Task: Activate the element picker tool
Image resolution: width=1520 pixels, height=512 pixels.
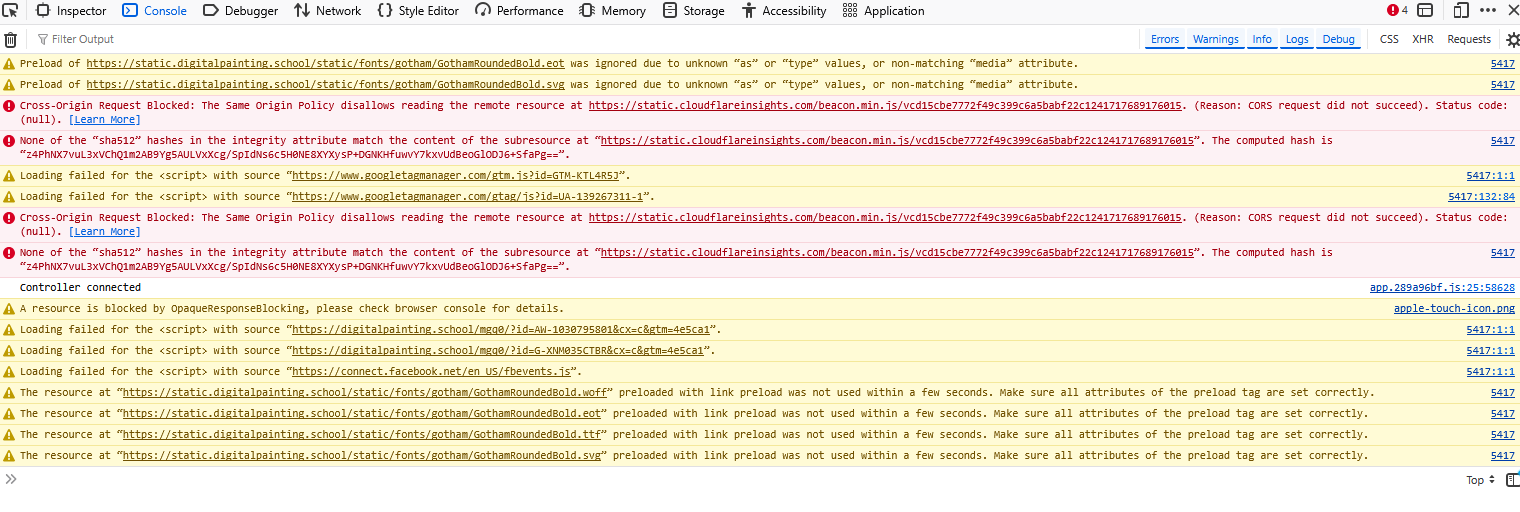Action: click(14, 11)
